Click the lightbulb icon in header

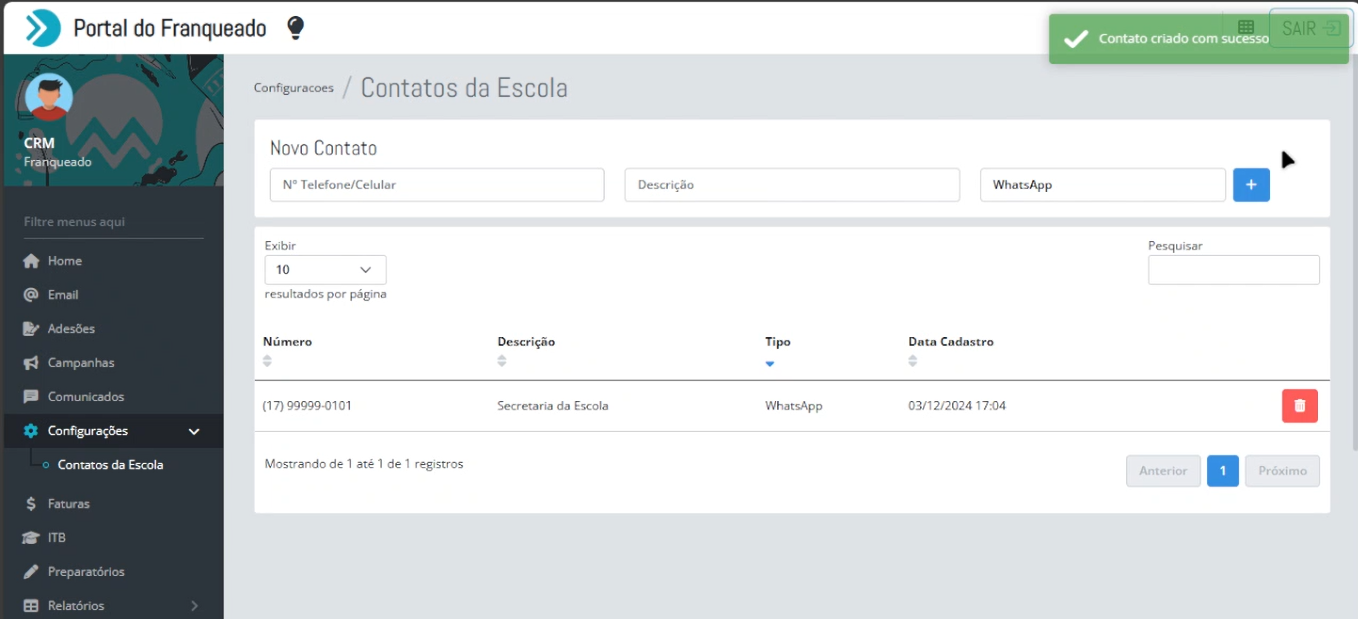coord(295,28)
